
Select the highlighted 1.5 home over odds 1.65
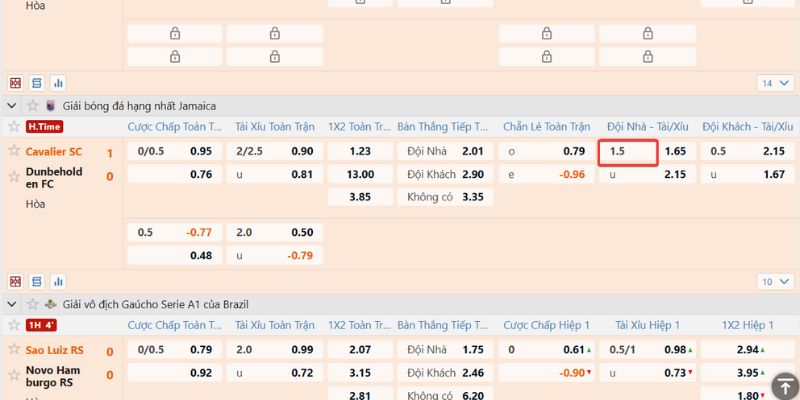[x=675, y=151]
